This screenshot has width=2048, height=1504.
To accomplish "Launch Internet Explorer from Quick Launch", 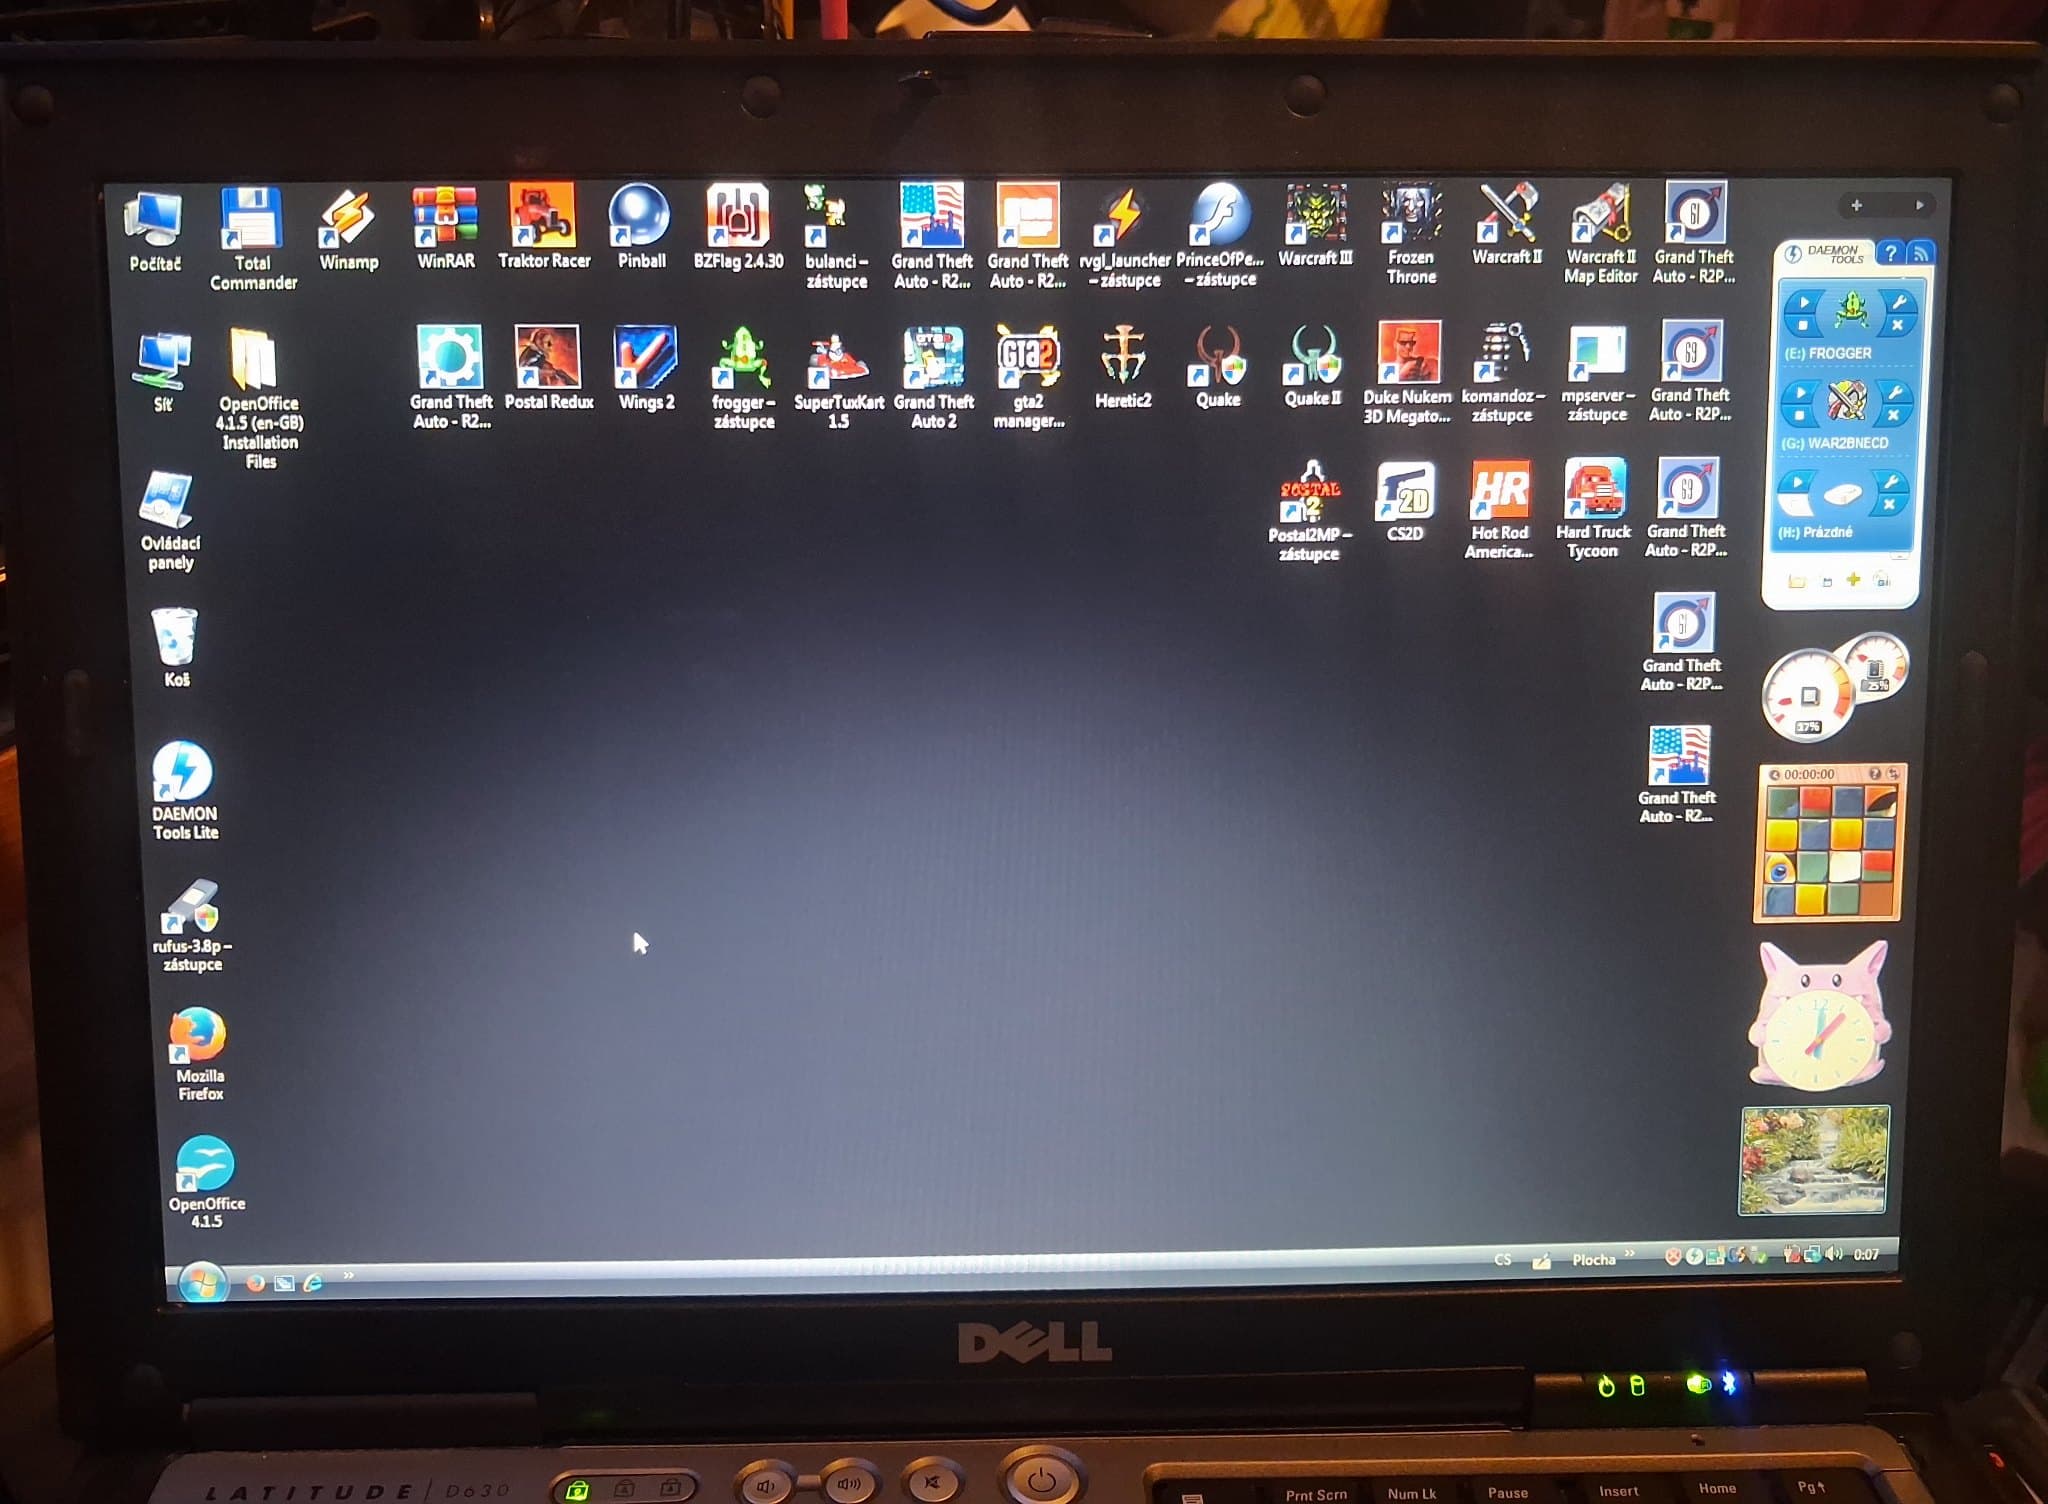I will click(x=313, y=1282).
